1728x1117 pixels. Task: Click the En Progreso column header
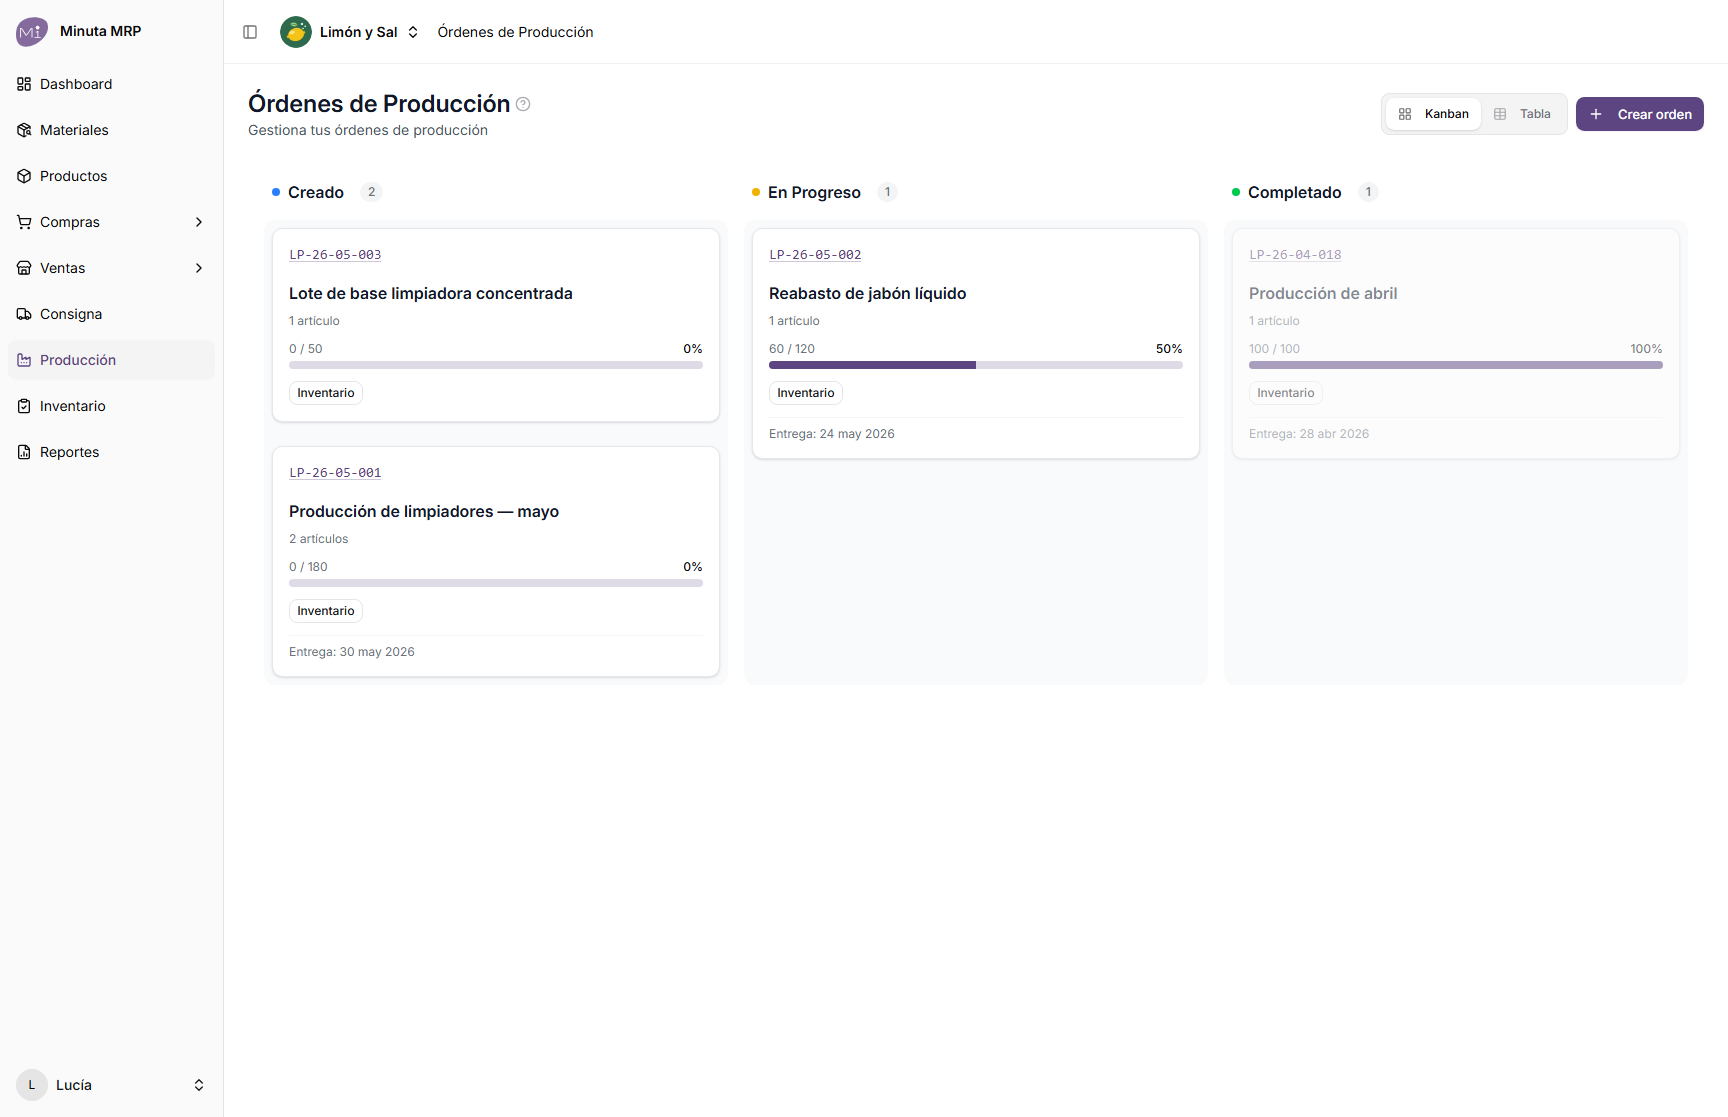point(814,192)
